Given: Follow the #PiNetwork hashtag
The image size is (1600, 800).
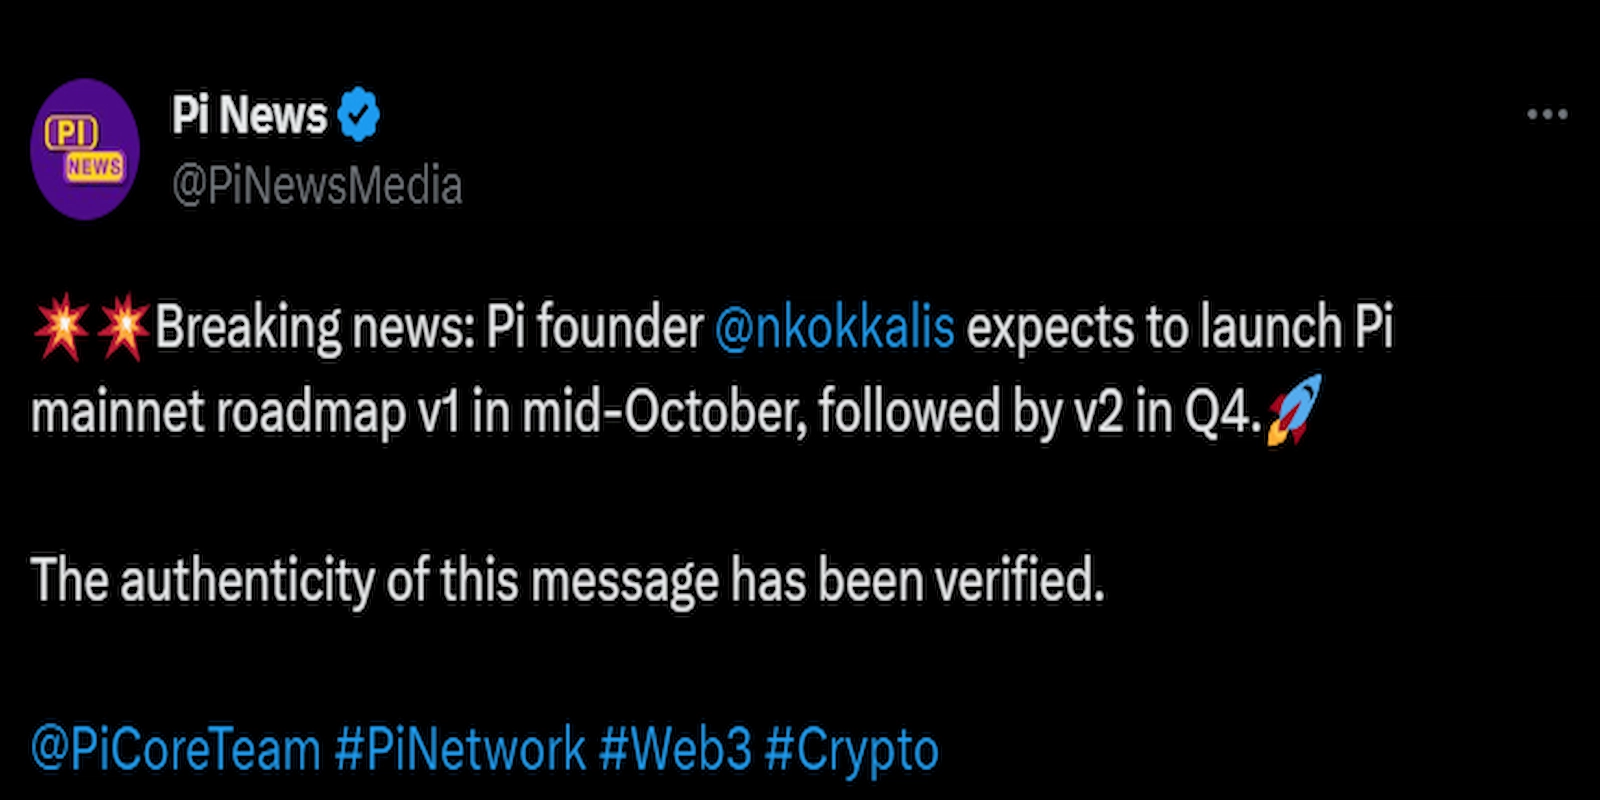Looking at the screenshot, I should pyautogui.click(x=460, y=750).
